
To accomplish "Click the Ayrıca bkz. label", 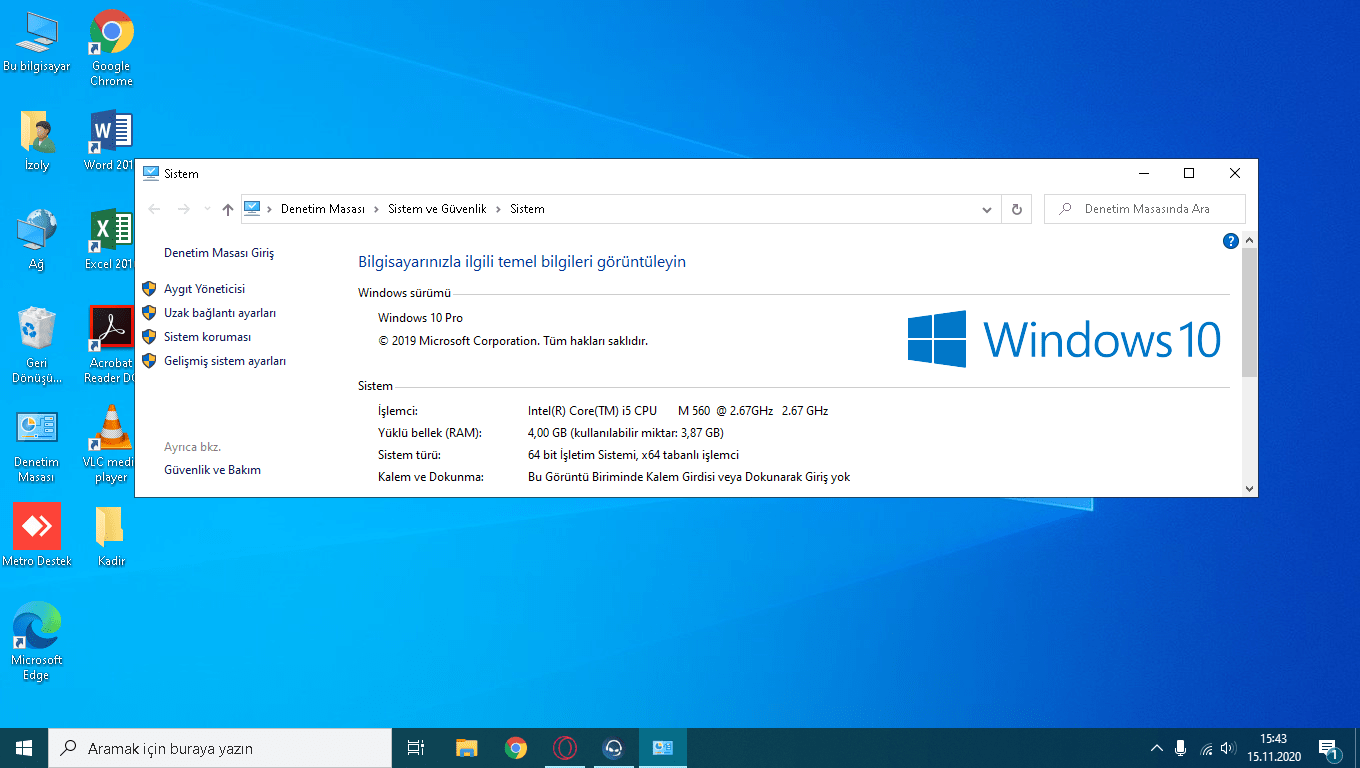I will [192, 447].
